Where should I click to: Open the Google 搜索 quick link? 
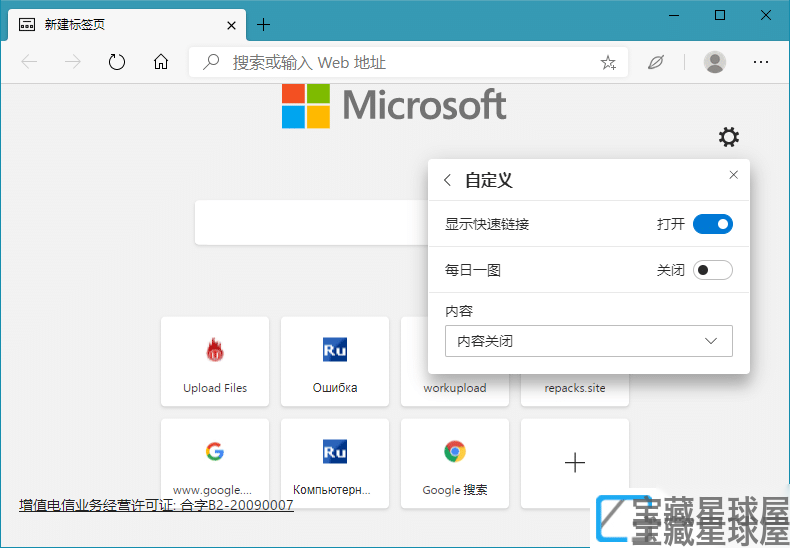coord(455,463)
